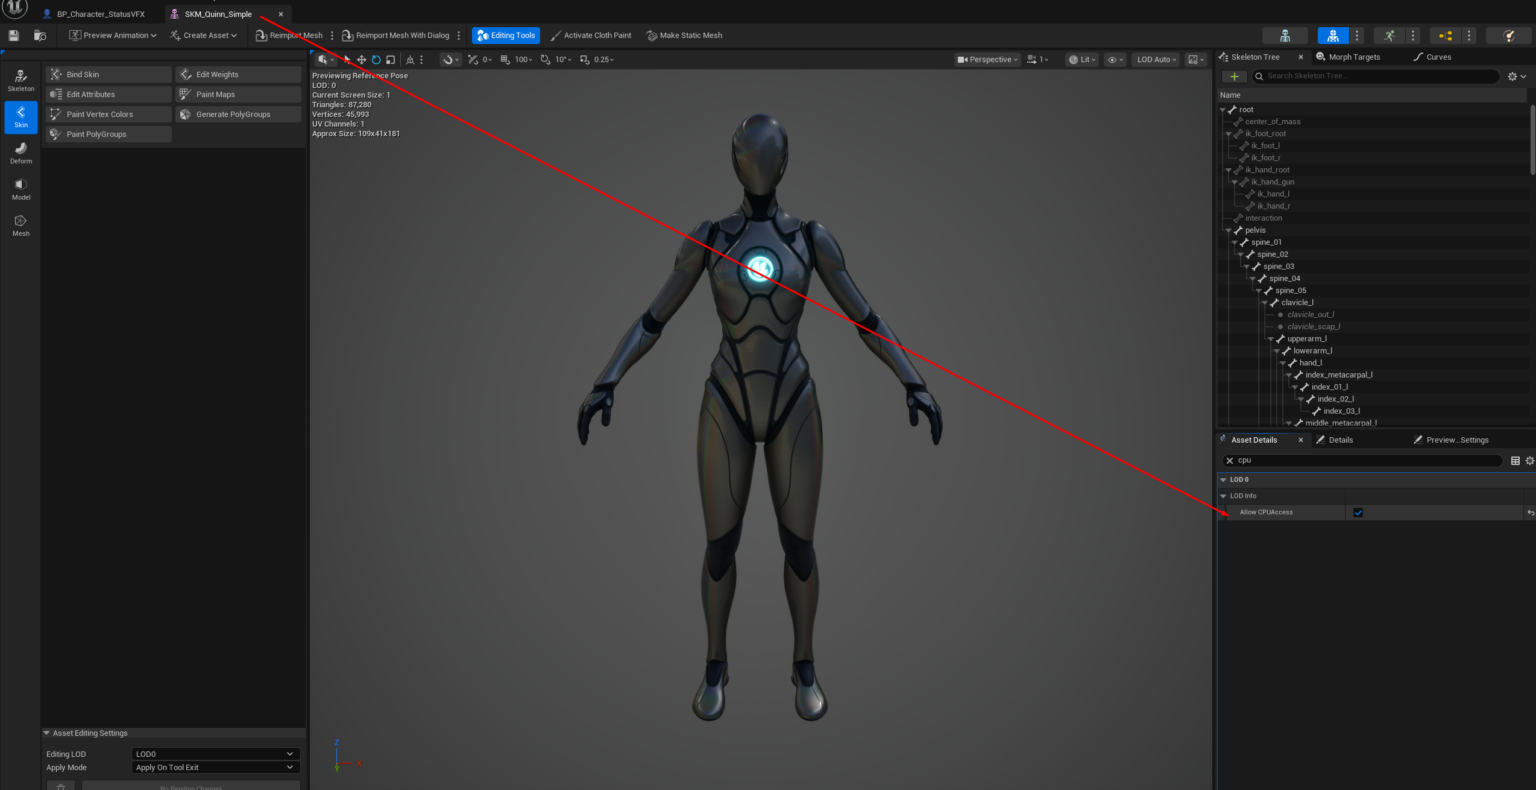The height and width of the screenshot is (790, 1536).
Task: Open Asset Details property matrix table icon
Action: click(x=1515, y=461)
